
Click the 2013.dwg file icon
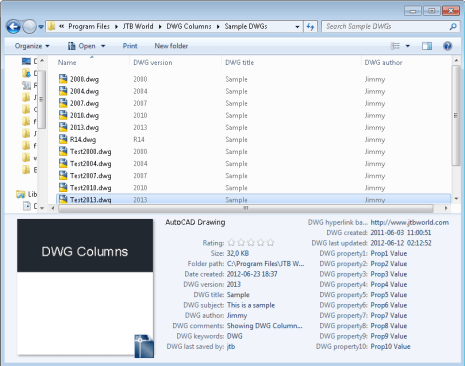tap(63, 127)
